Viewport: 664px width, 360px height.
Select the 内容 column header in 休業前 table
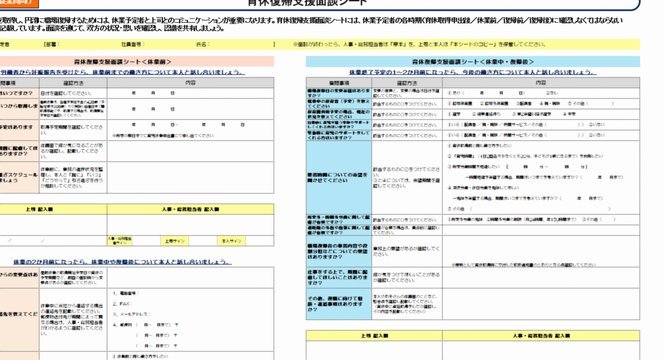(x=191, y=83)
